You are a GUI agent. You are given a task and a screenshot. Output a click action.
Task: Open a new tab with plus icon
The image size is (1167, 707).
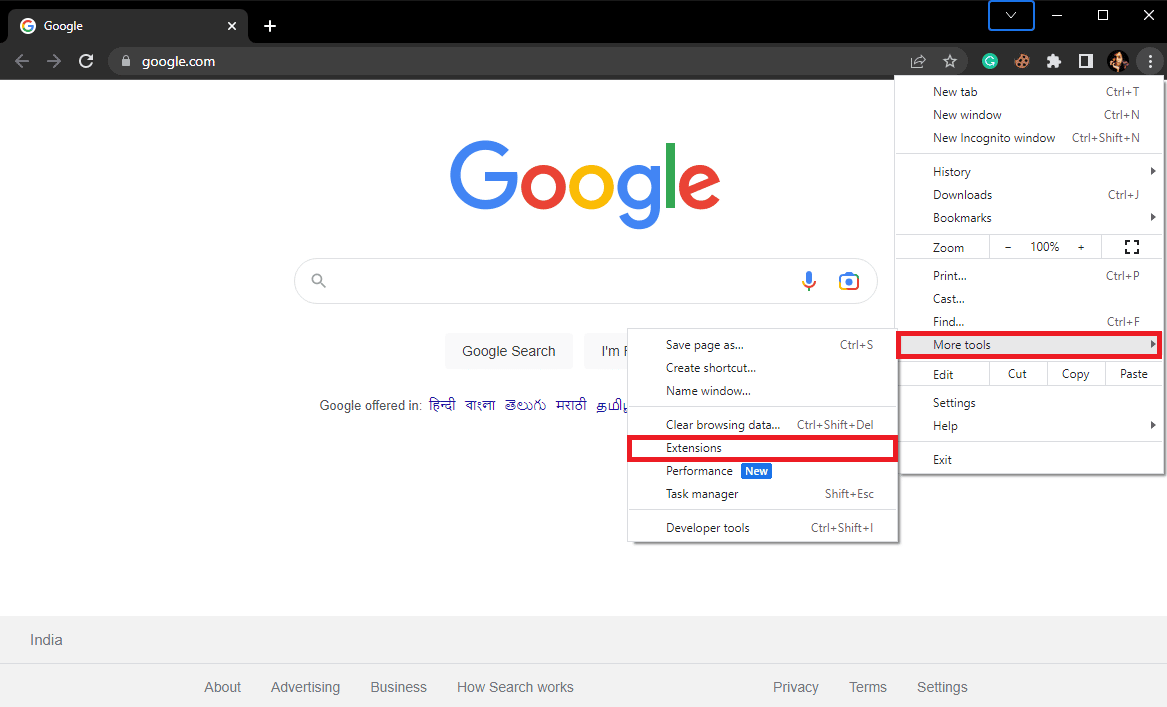pyautogui.click(x=269, y=26)
